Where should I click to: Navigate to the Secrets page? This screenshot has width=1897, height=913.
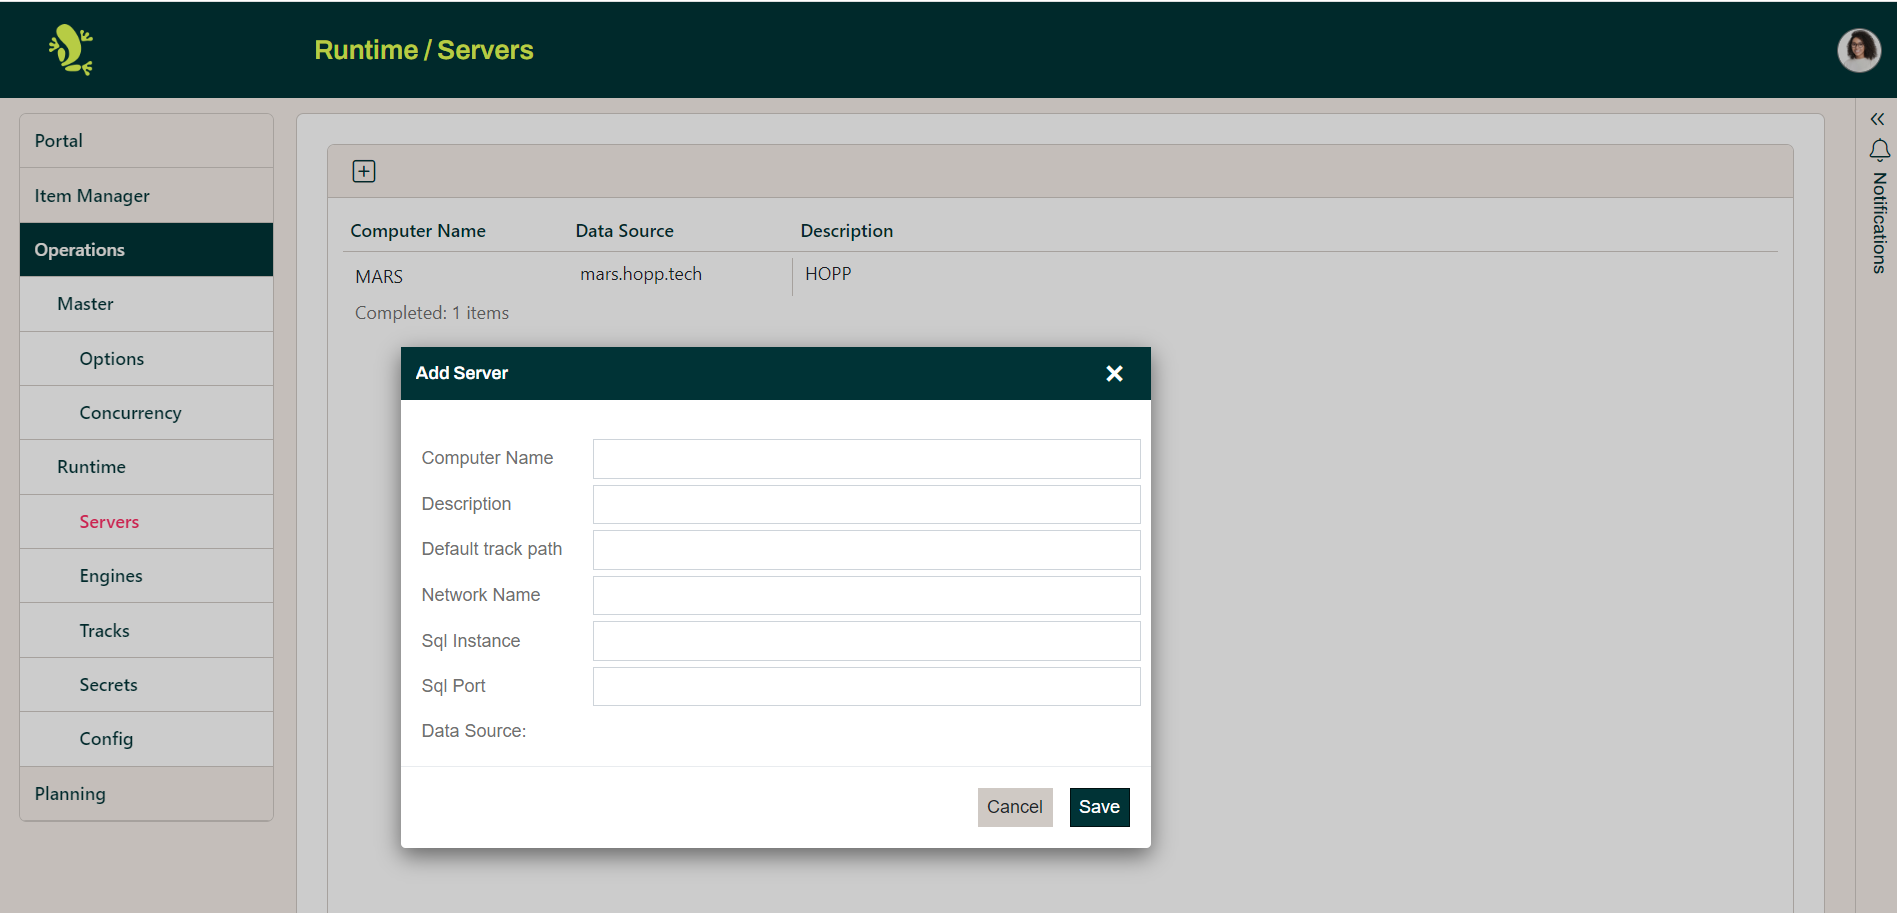point(108,685)
